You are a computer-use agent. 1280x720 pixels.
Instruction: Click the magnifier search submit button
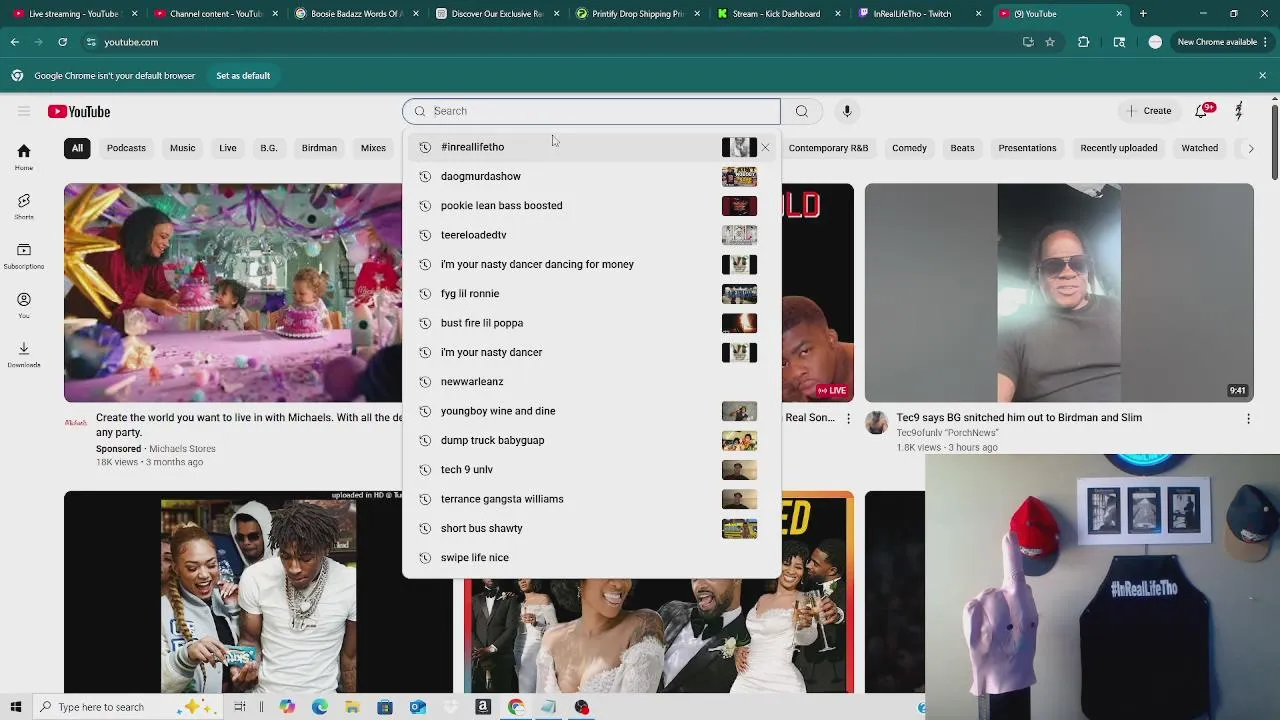[x=802, y=111]
